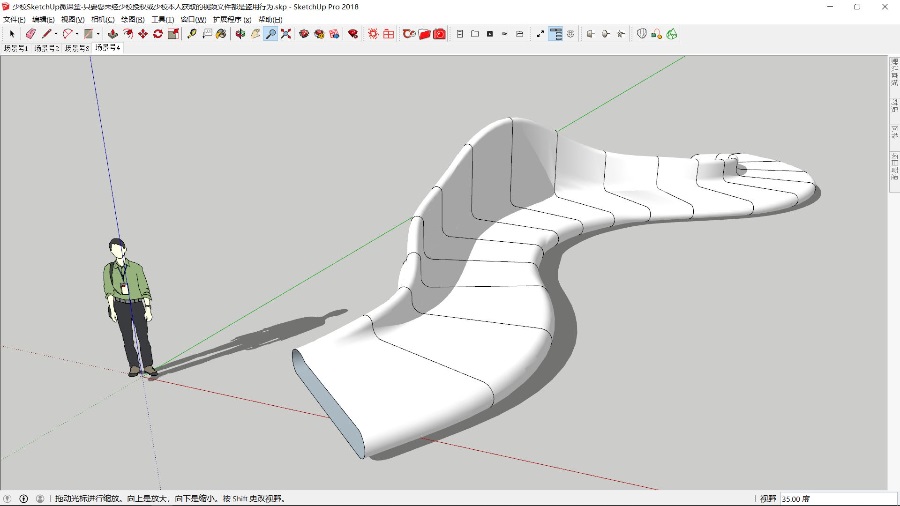Open the 扩展程序(x) menu
The width and height of the screenshot is (900, 506).
[232, 20]
